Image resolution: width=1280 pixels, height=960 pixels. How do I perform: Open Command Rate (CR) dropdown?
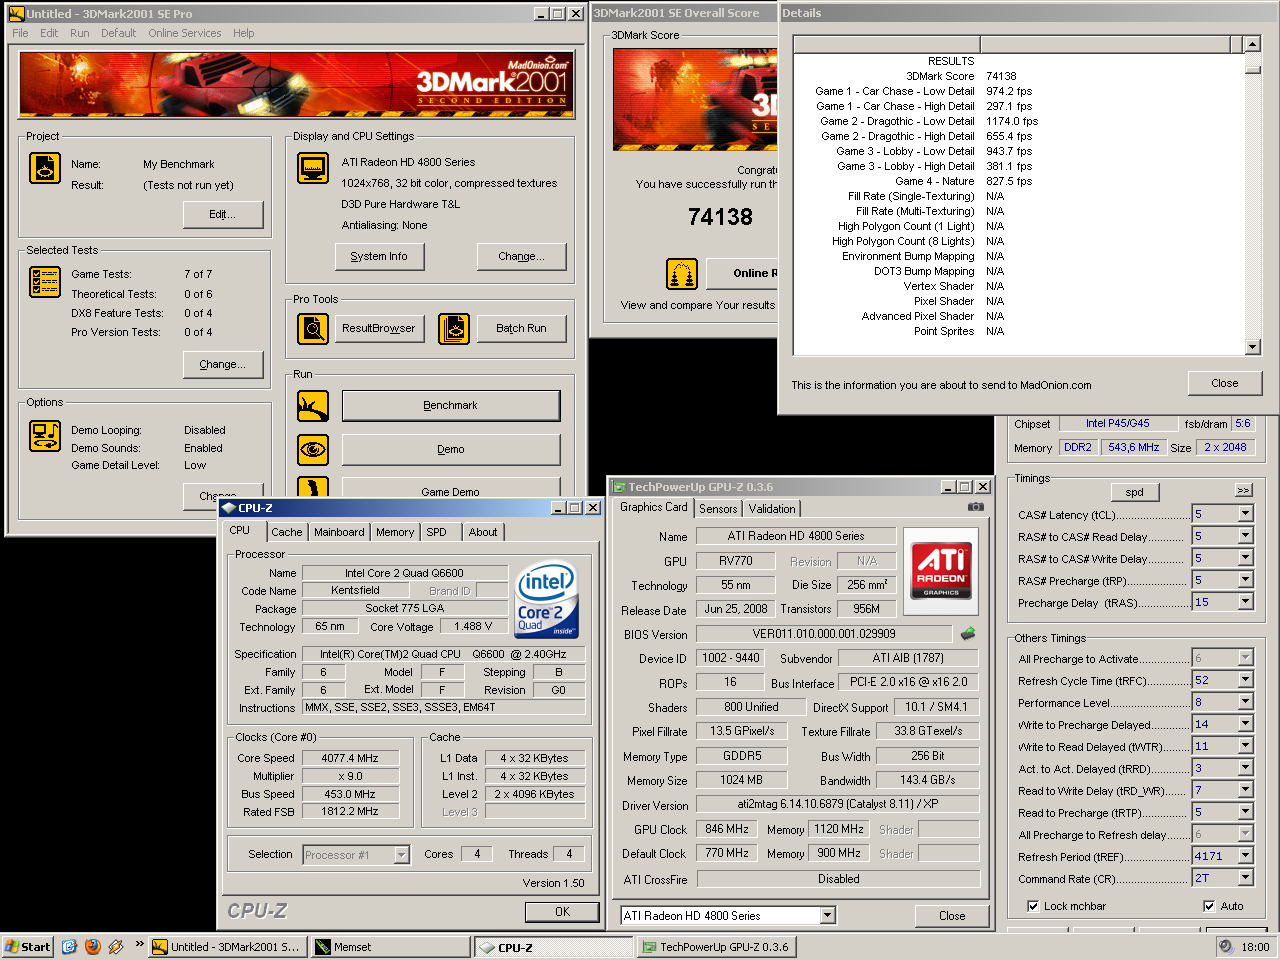(x=1246, y=878)
